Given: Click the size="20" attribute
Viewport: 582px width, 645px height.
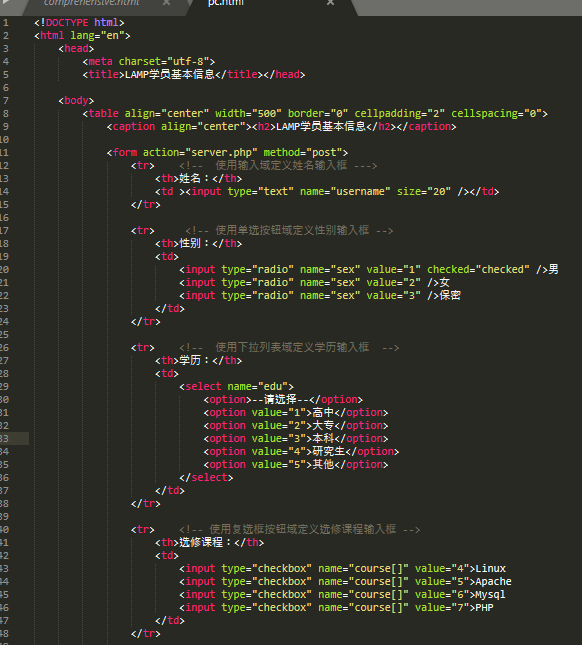Looking at the screenshot, I should (424, 192).
